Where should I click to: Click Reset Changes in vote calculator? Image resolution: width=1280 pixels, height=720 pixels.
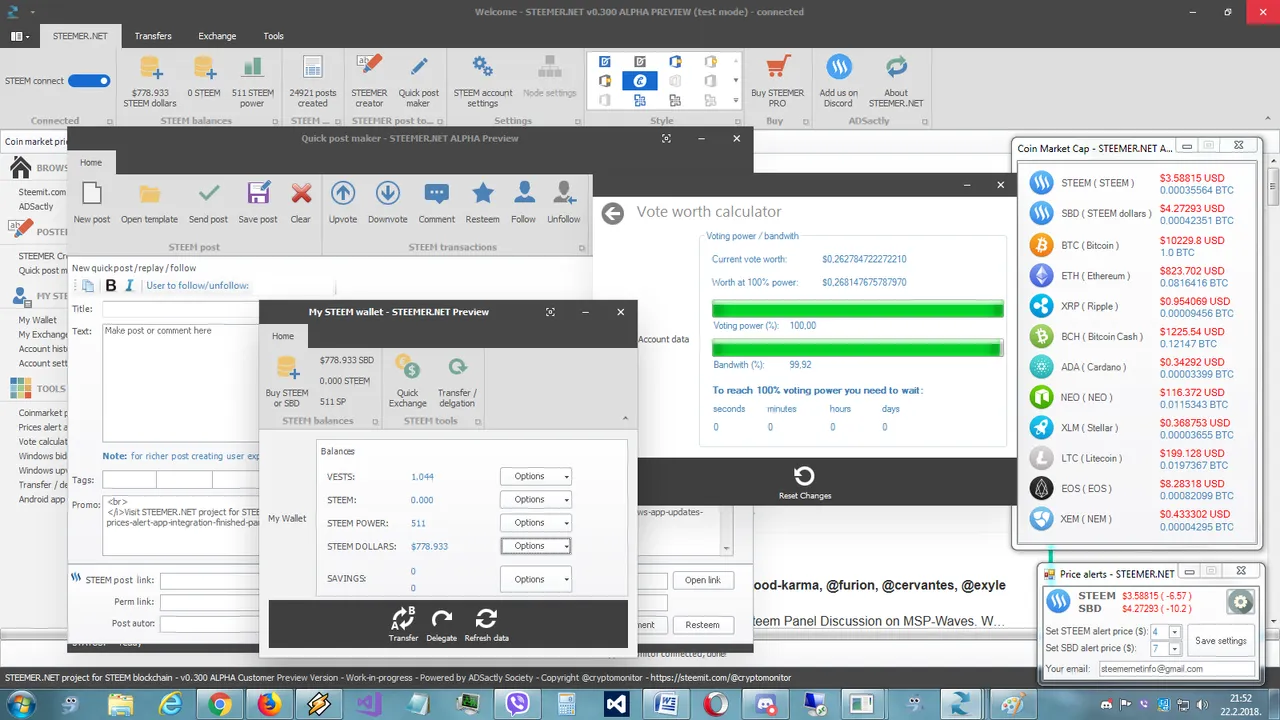[x=804, y=483]
